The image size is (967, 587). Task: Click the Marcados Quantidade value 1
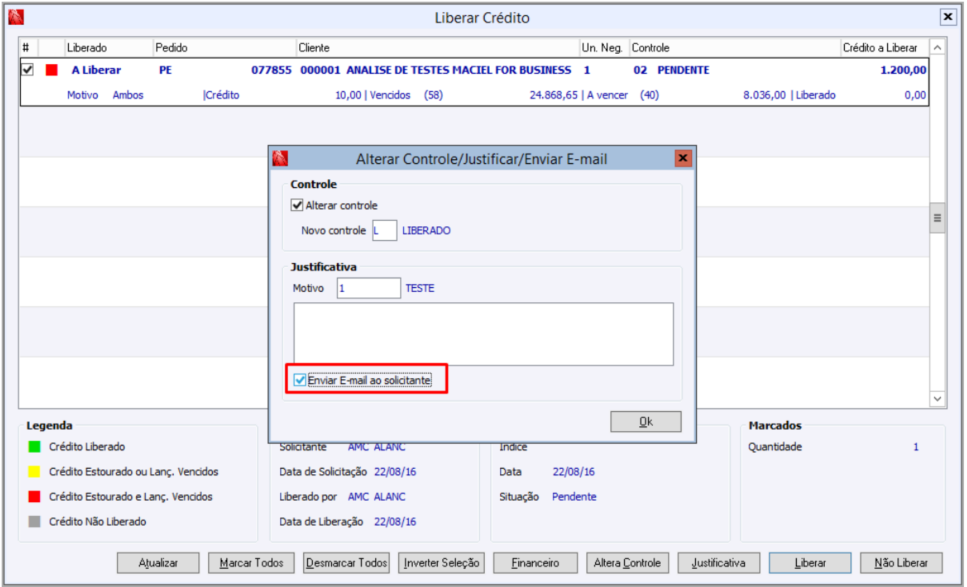(x=916, y=447)
